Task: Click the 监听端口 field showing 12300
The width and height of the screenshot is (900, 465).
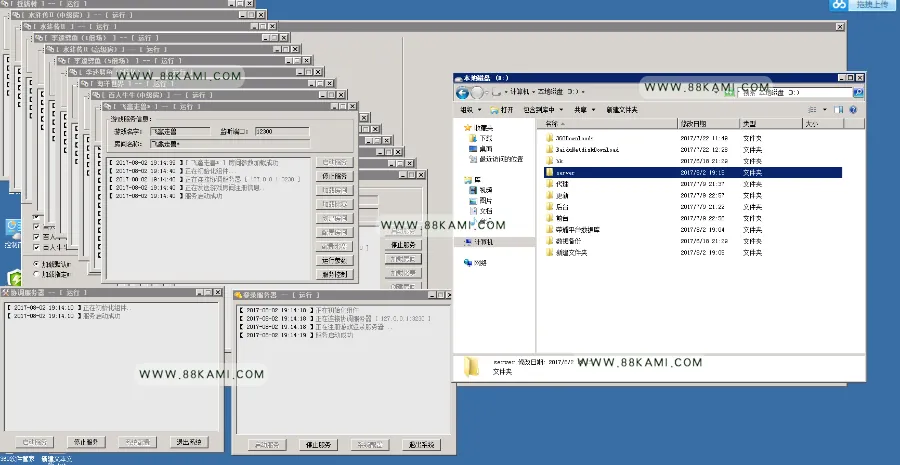Action: [x=282, y=131]
